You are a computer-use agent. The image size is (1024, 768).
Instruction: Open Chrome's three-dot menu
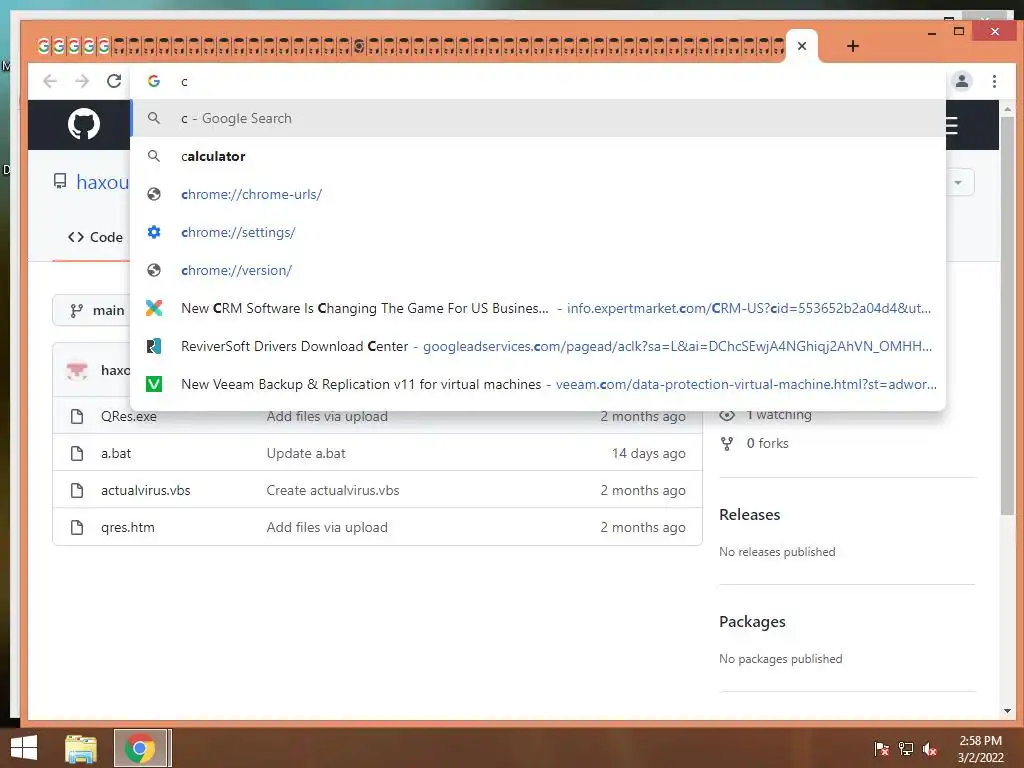[x=994, y=81]
